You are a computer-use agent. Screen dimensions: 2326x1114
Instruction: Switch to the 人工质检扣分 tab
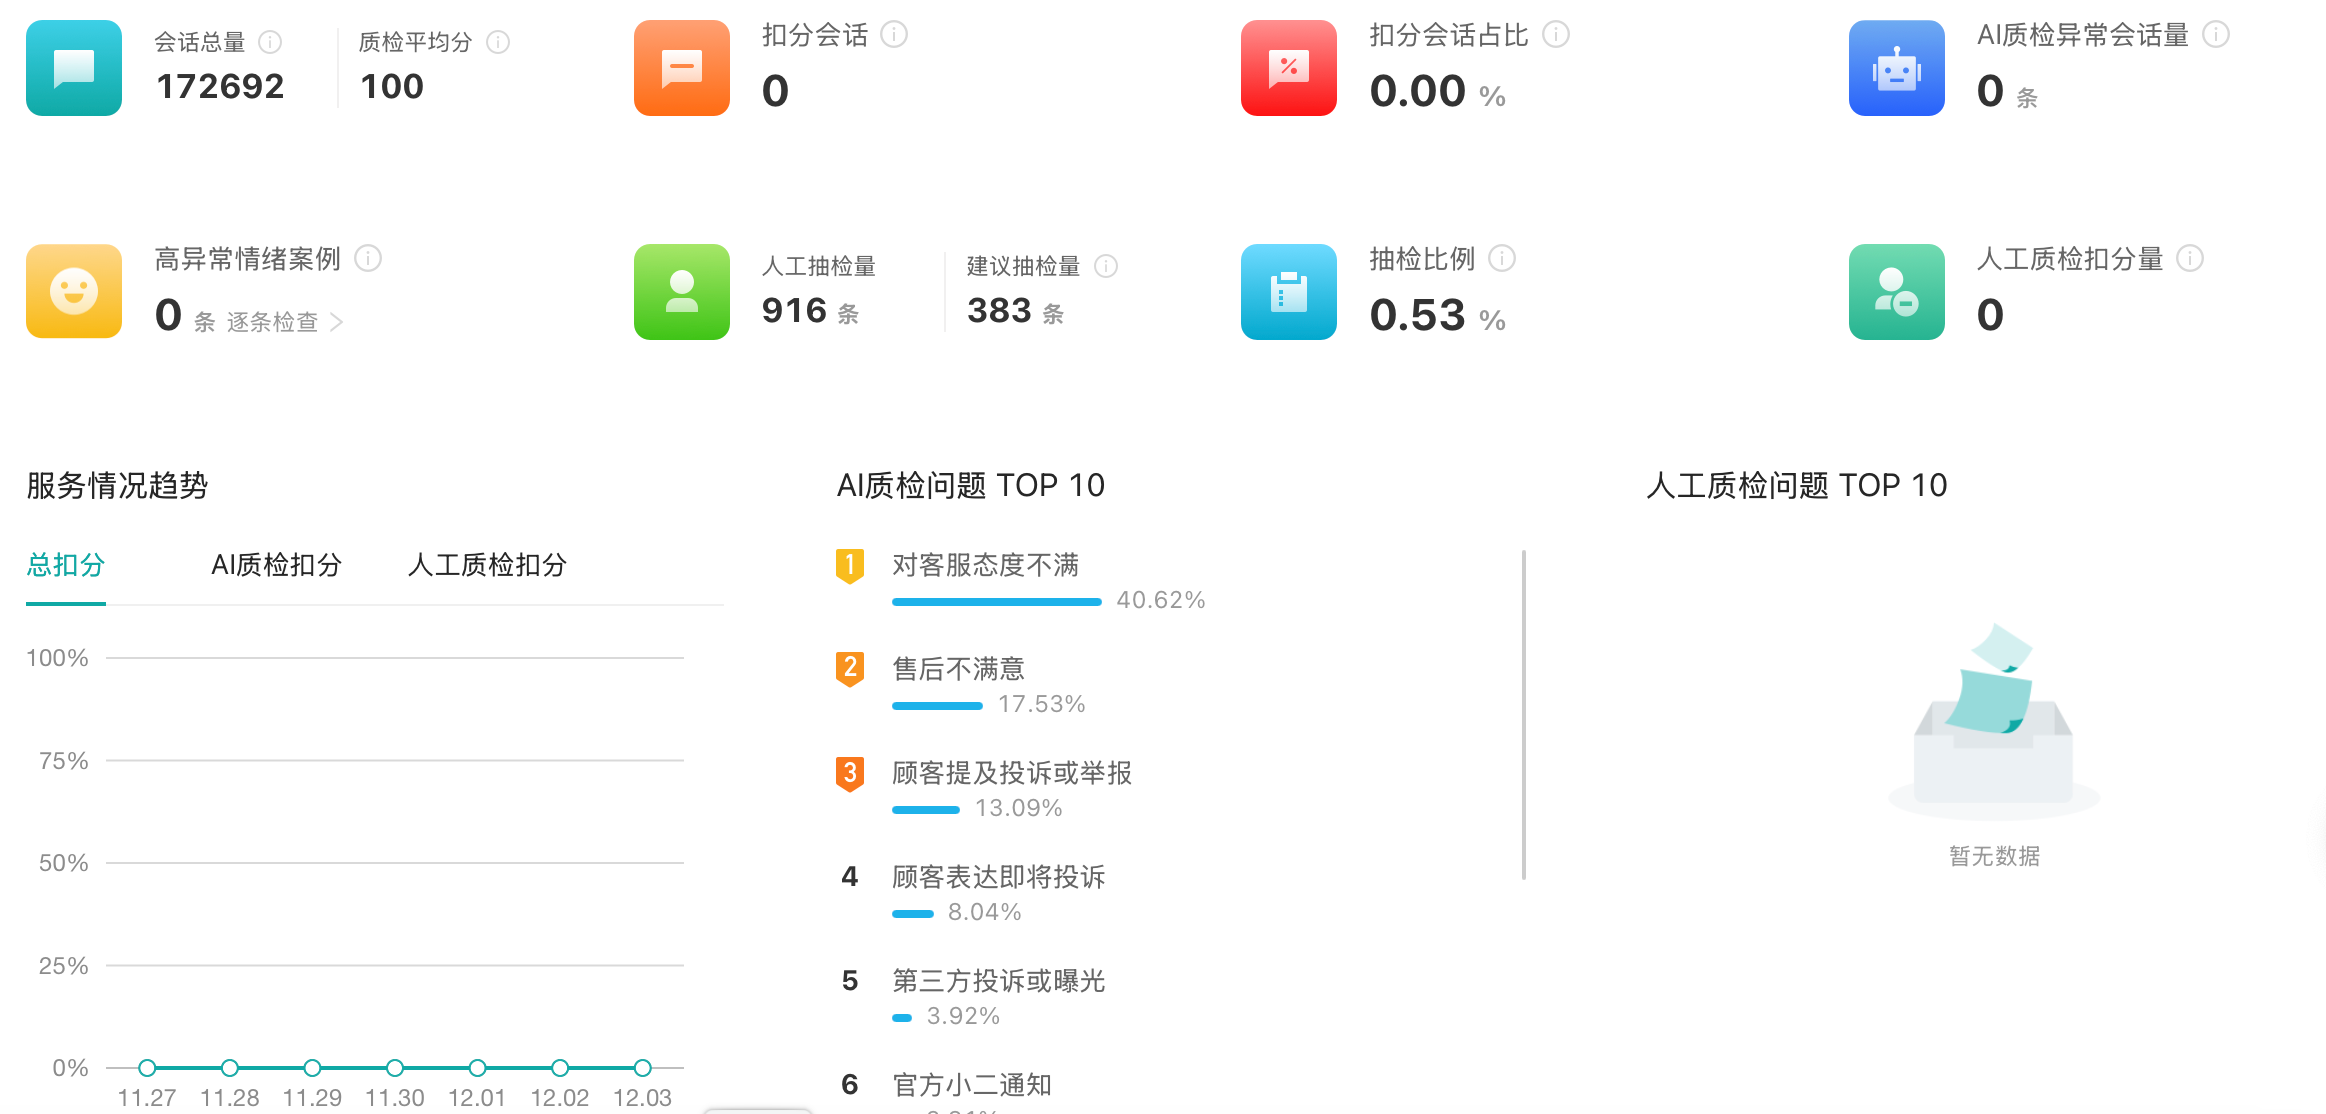point(487,565)
